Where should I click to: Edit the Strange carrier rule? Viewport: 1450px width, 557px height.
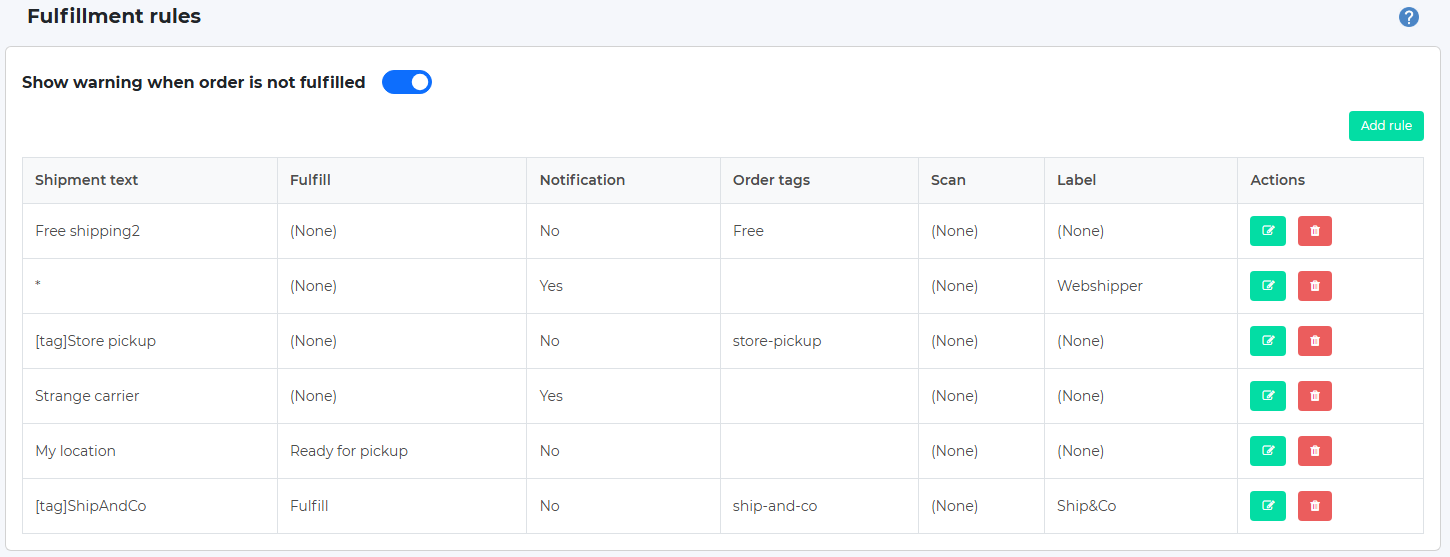tap(1268, 396)
